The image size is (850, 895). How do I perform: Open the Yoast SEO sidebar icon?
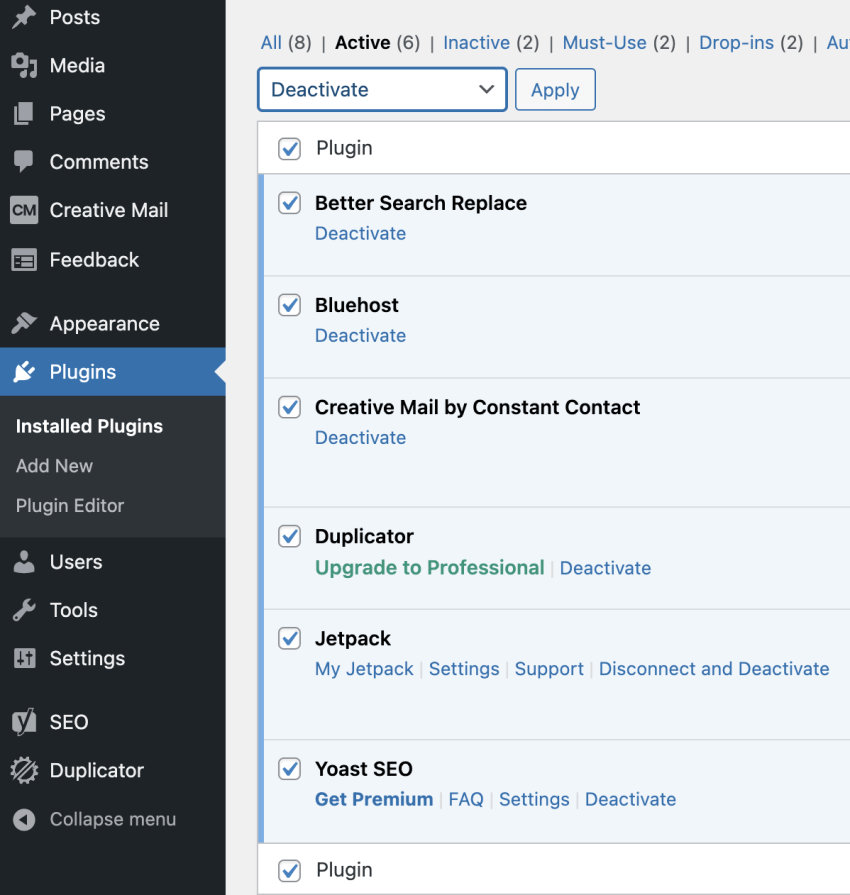(x=22, y=722)
